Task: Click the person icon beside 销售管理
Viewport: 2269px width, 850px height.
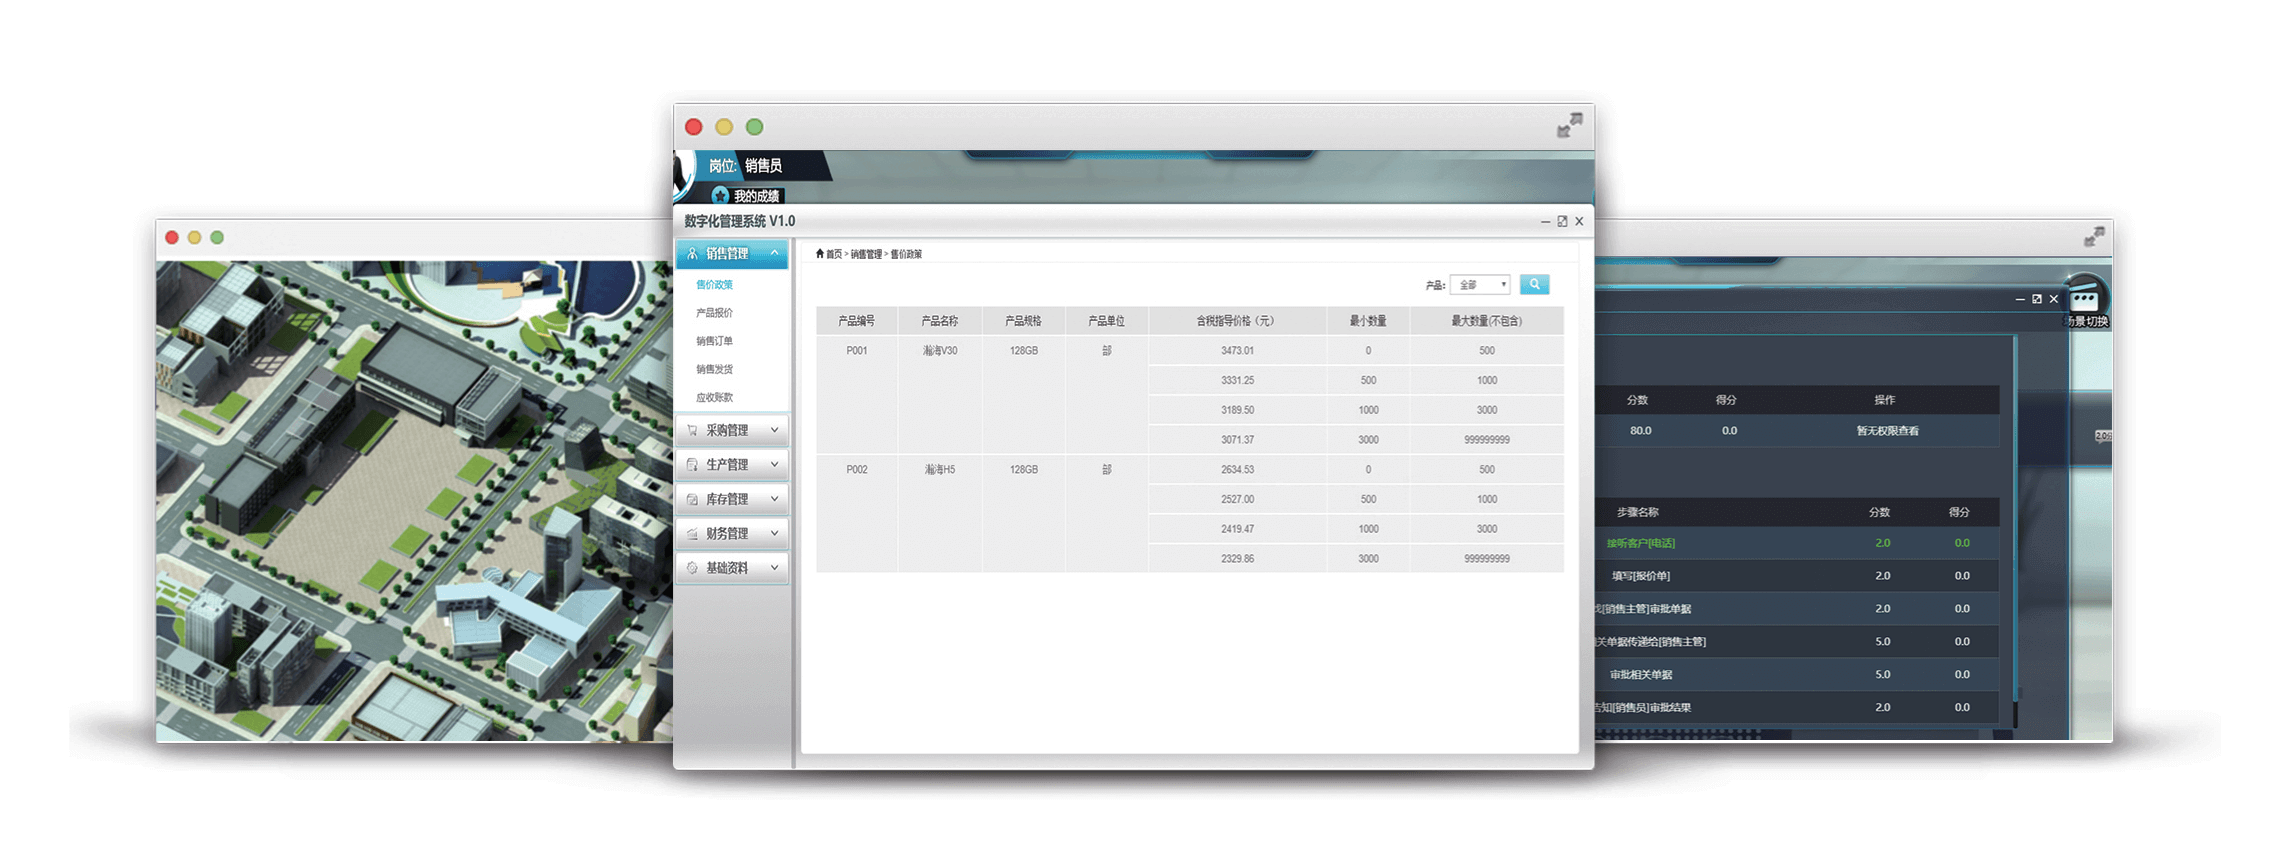Action: [692, 254]
